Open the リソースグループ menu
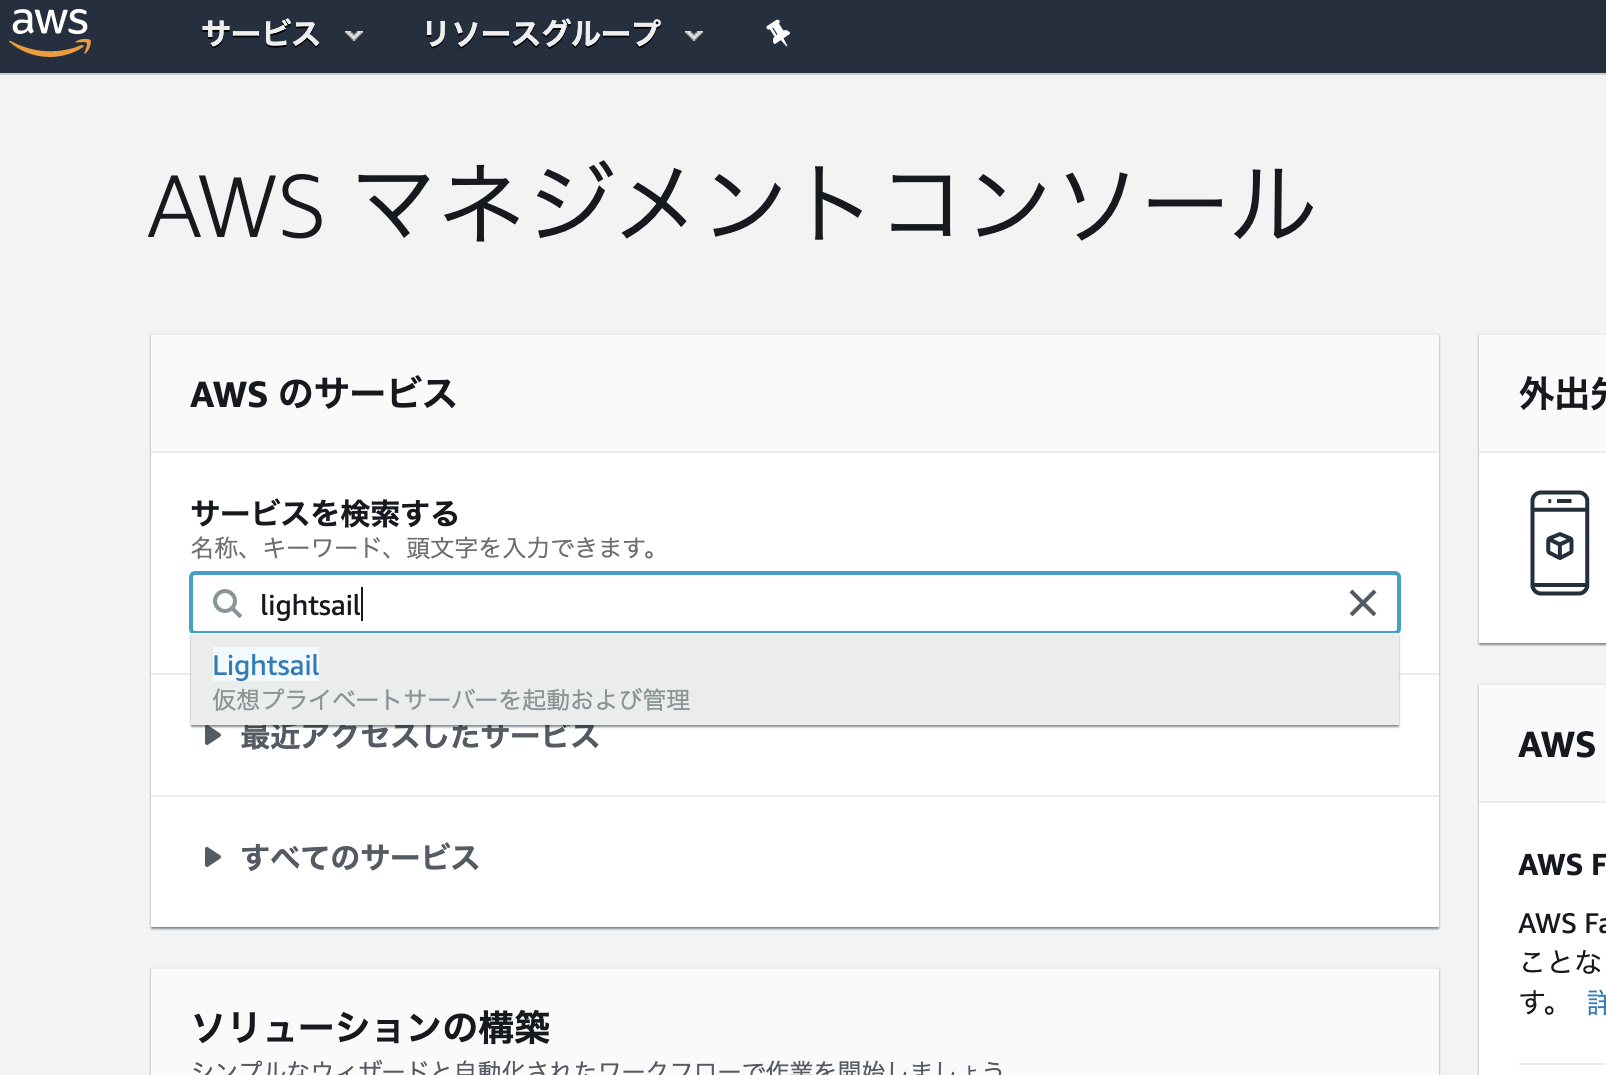Image resolution: width=1606 pixels, height=1075 pixels. (541, 34)
